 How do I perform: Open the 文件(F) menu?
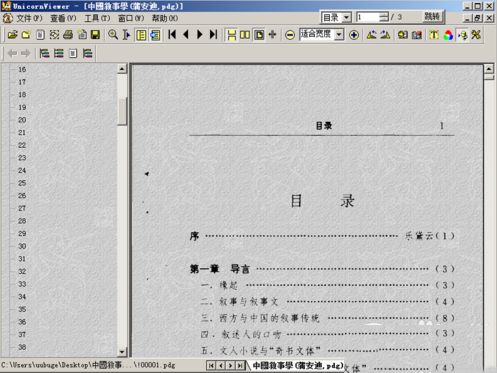pyautogui.click(x=29, y=18)
